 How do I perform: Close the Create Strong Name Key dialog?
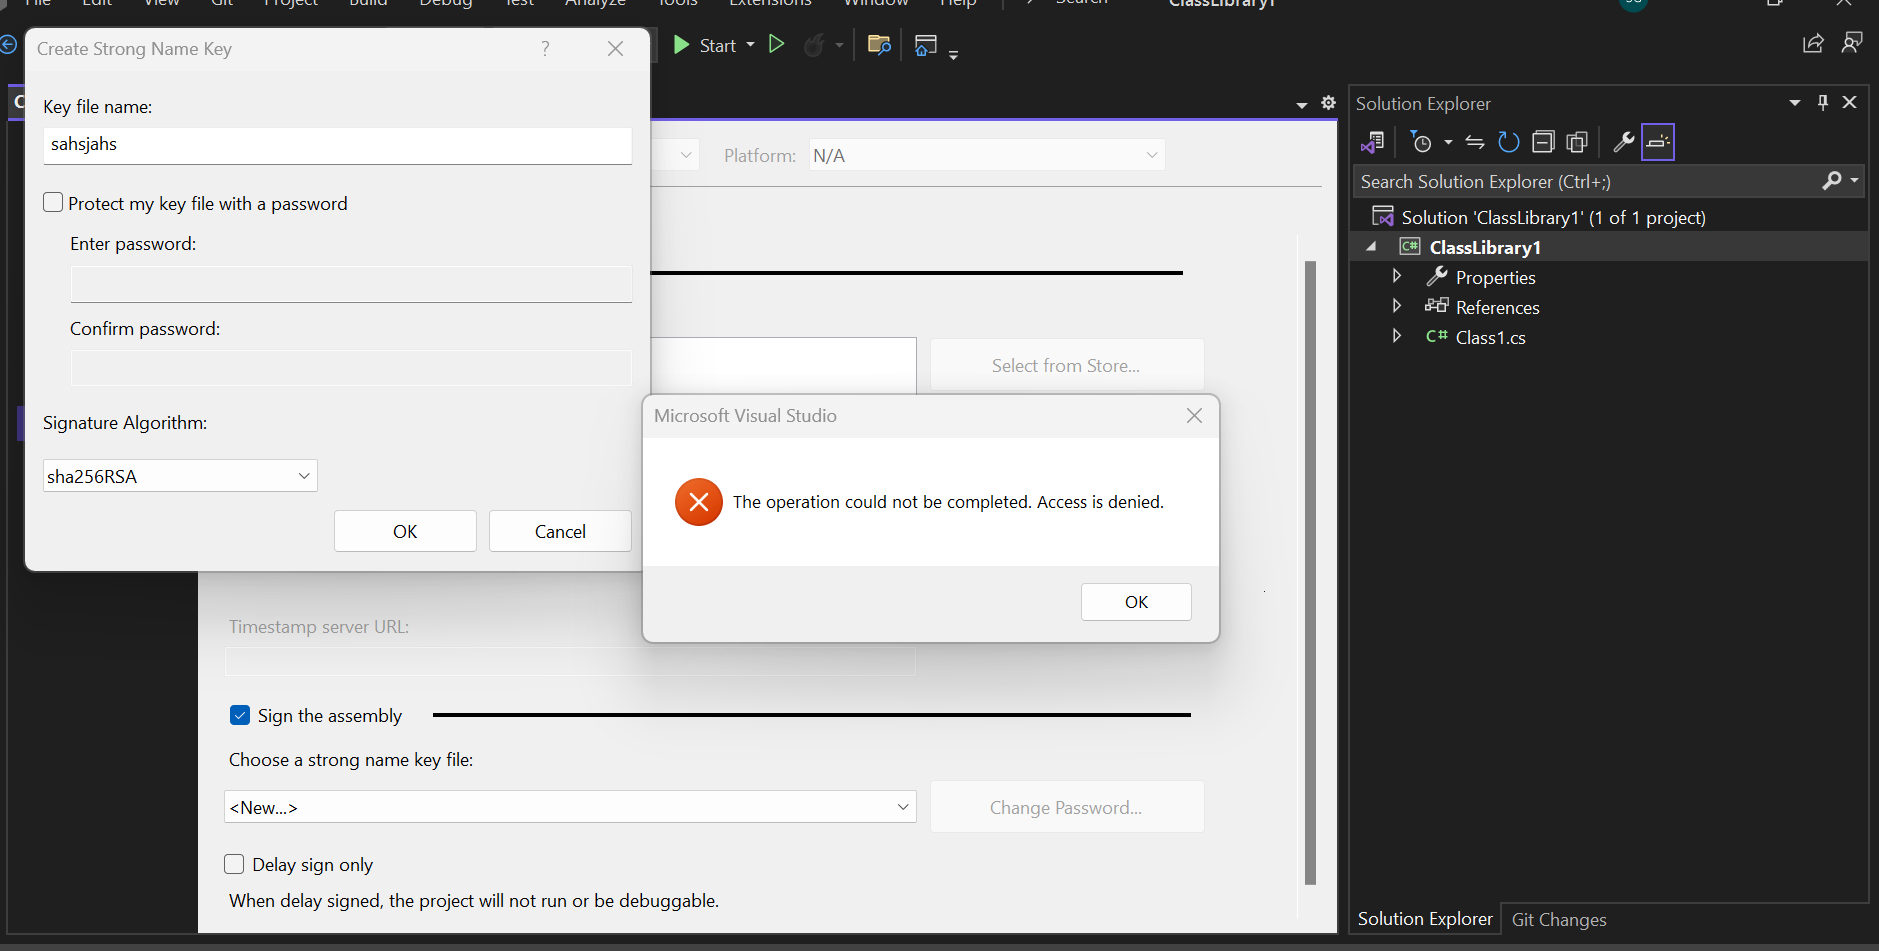tap(616, 48)
